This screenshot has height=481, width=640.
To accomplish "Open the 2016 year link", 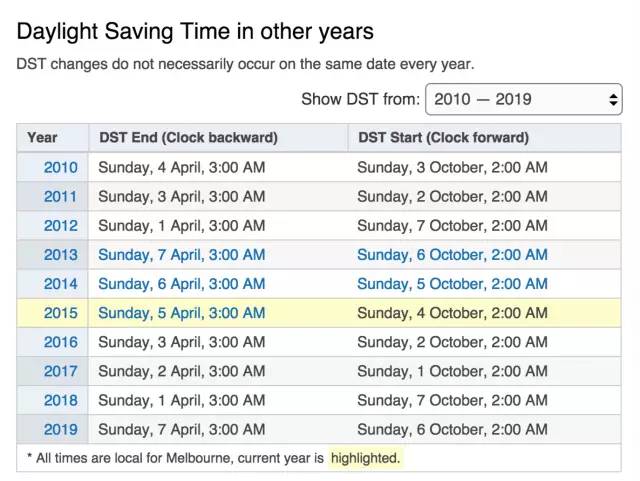I will [x=60, y=342].
